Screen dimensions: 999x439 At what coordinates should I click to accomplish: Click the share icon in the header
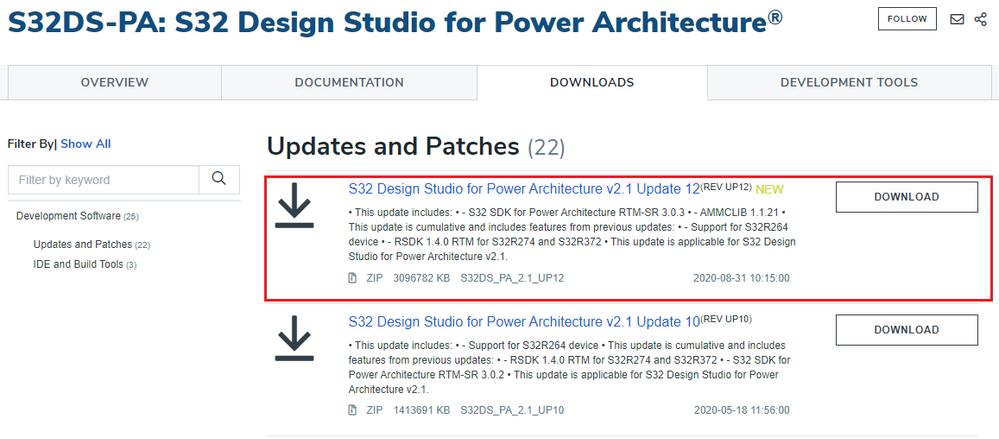click(x=981, y=19)
